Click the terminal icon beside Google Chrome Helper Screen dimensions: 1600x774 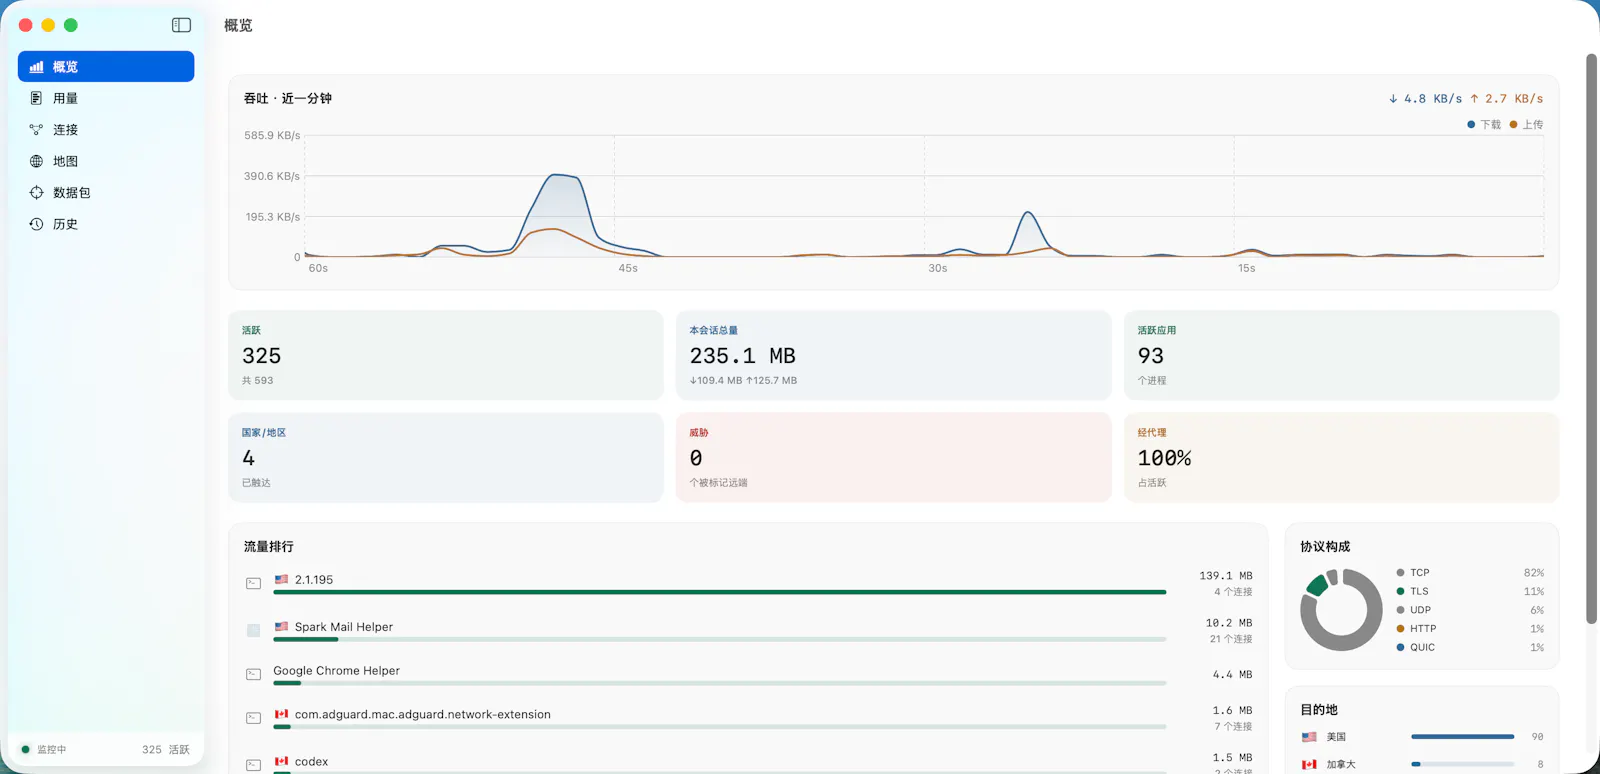254,674
